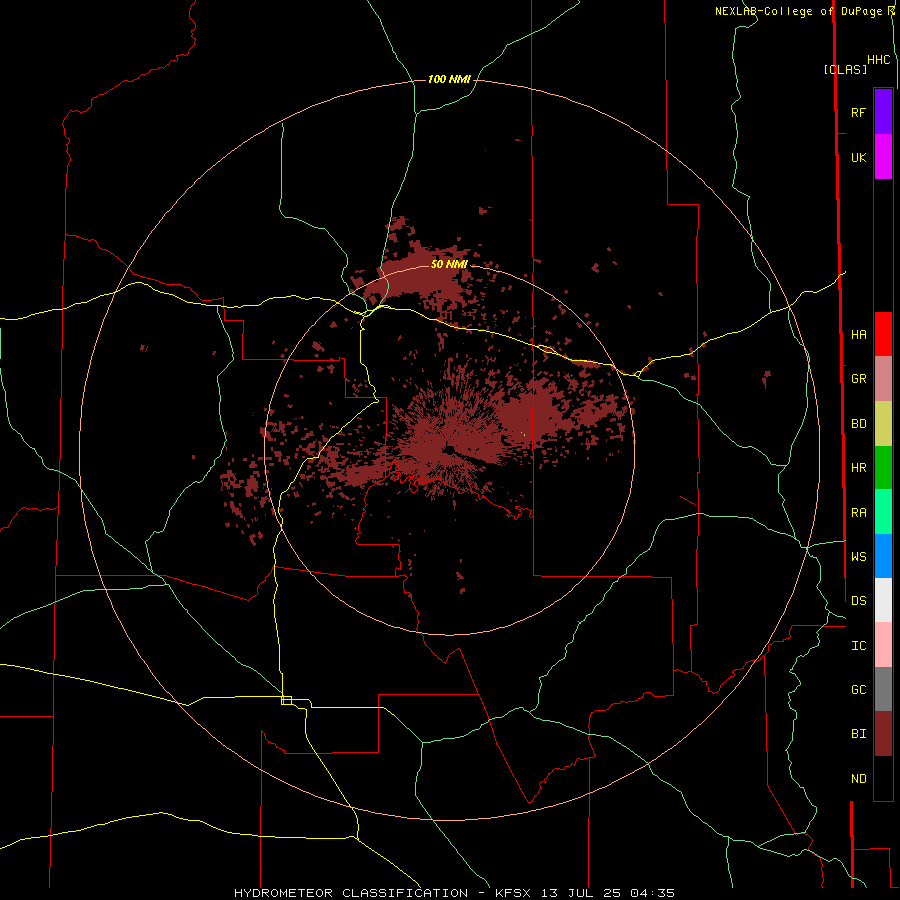Click the magenta UK color swatch
900x900 pixels.
[883, 157]
